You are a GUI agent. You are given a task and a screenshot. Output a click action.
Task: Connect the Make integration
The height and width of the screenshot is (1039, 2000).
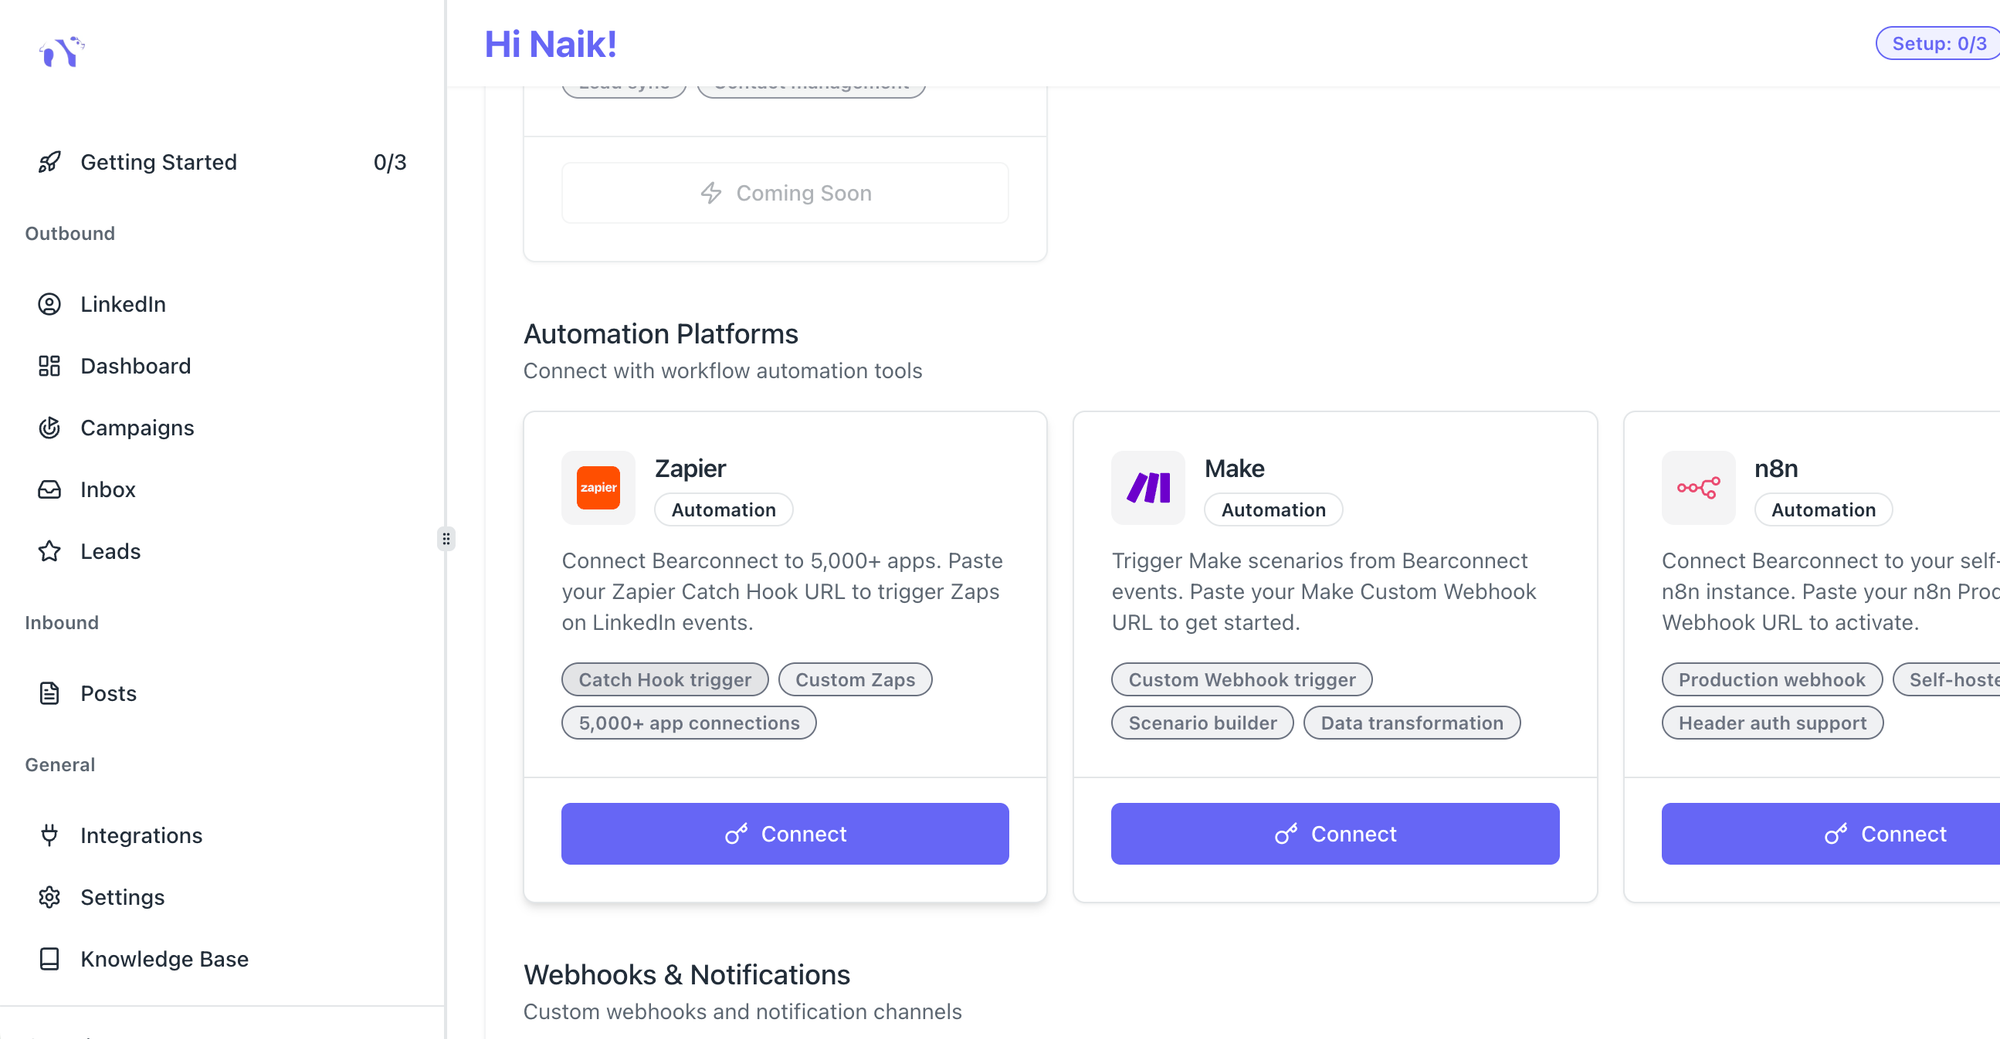click(1335, 834)
